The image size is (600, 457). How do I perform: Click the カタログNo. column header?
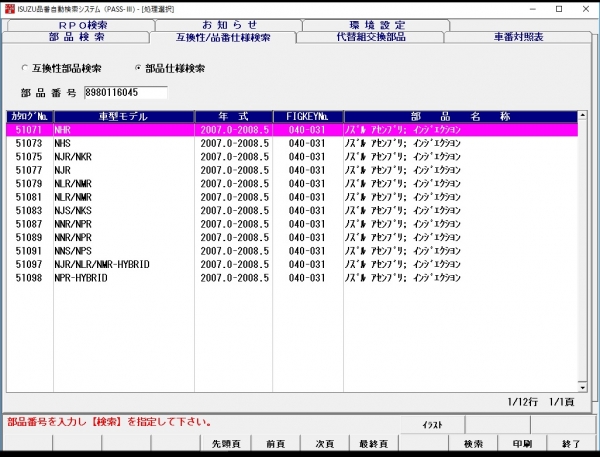(30, 116)
